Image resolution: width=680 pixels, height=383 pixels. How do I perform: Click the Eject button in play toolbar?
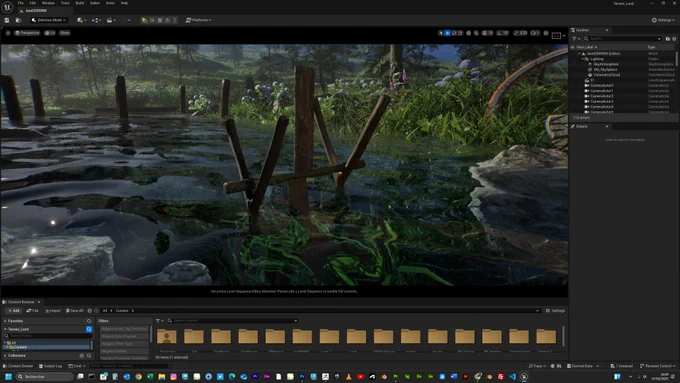[167, 20]
